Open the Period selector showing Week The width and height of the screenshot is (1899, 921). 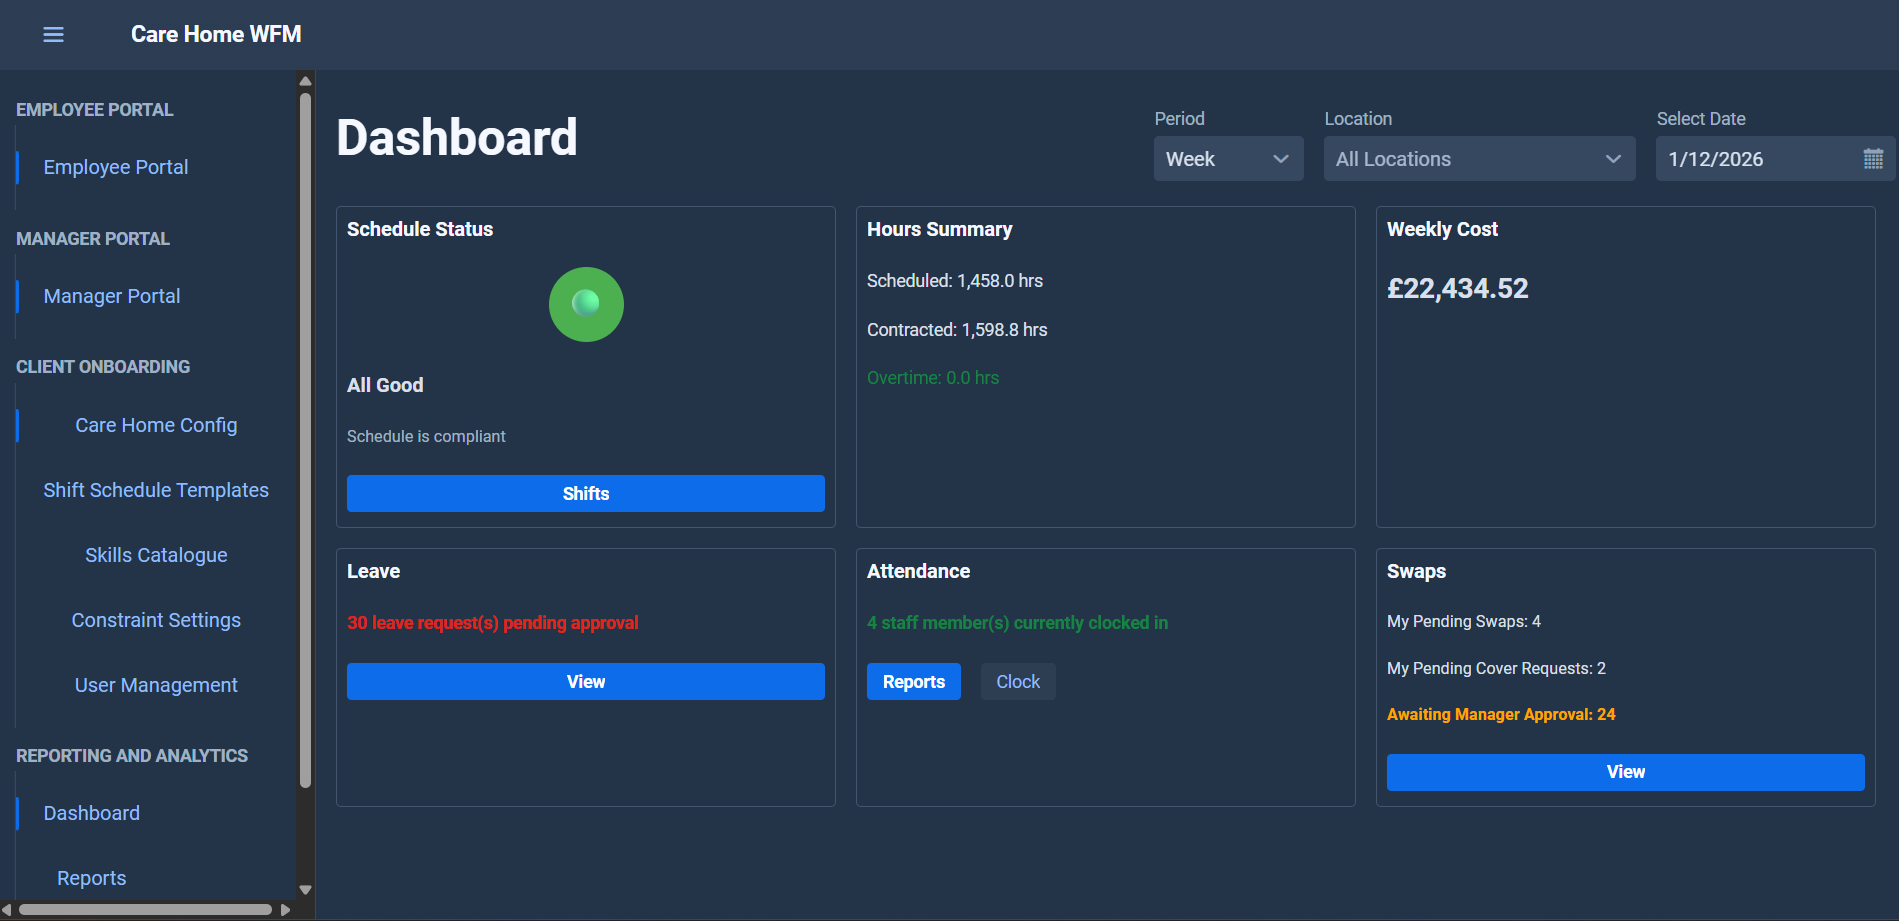click(x=1228, y=158)
